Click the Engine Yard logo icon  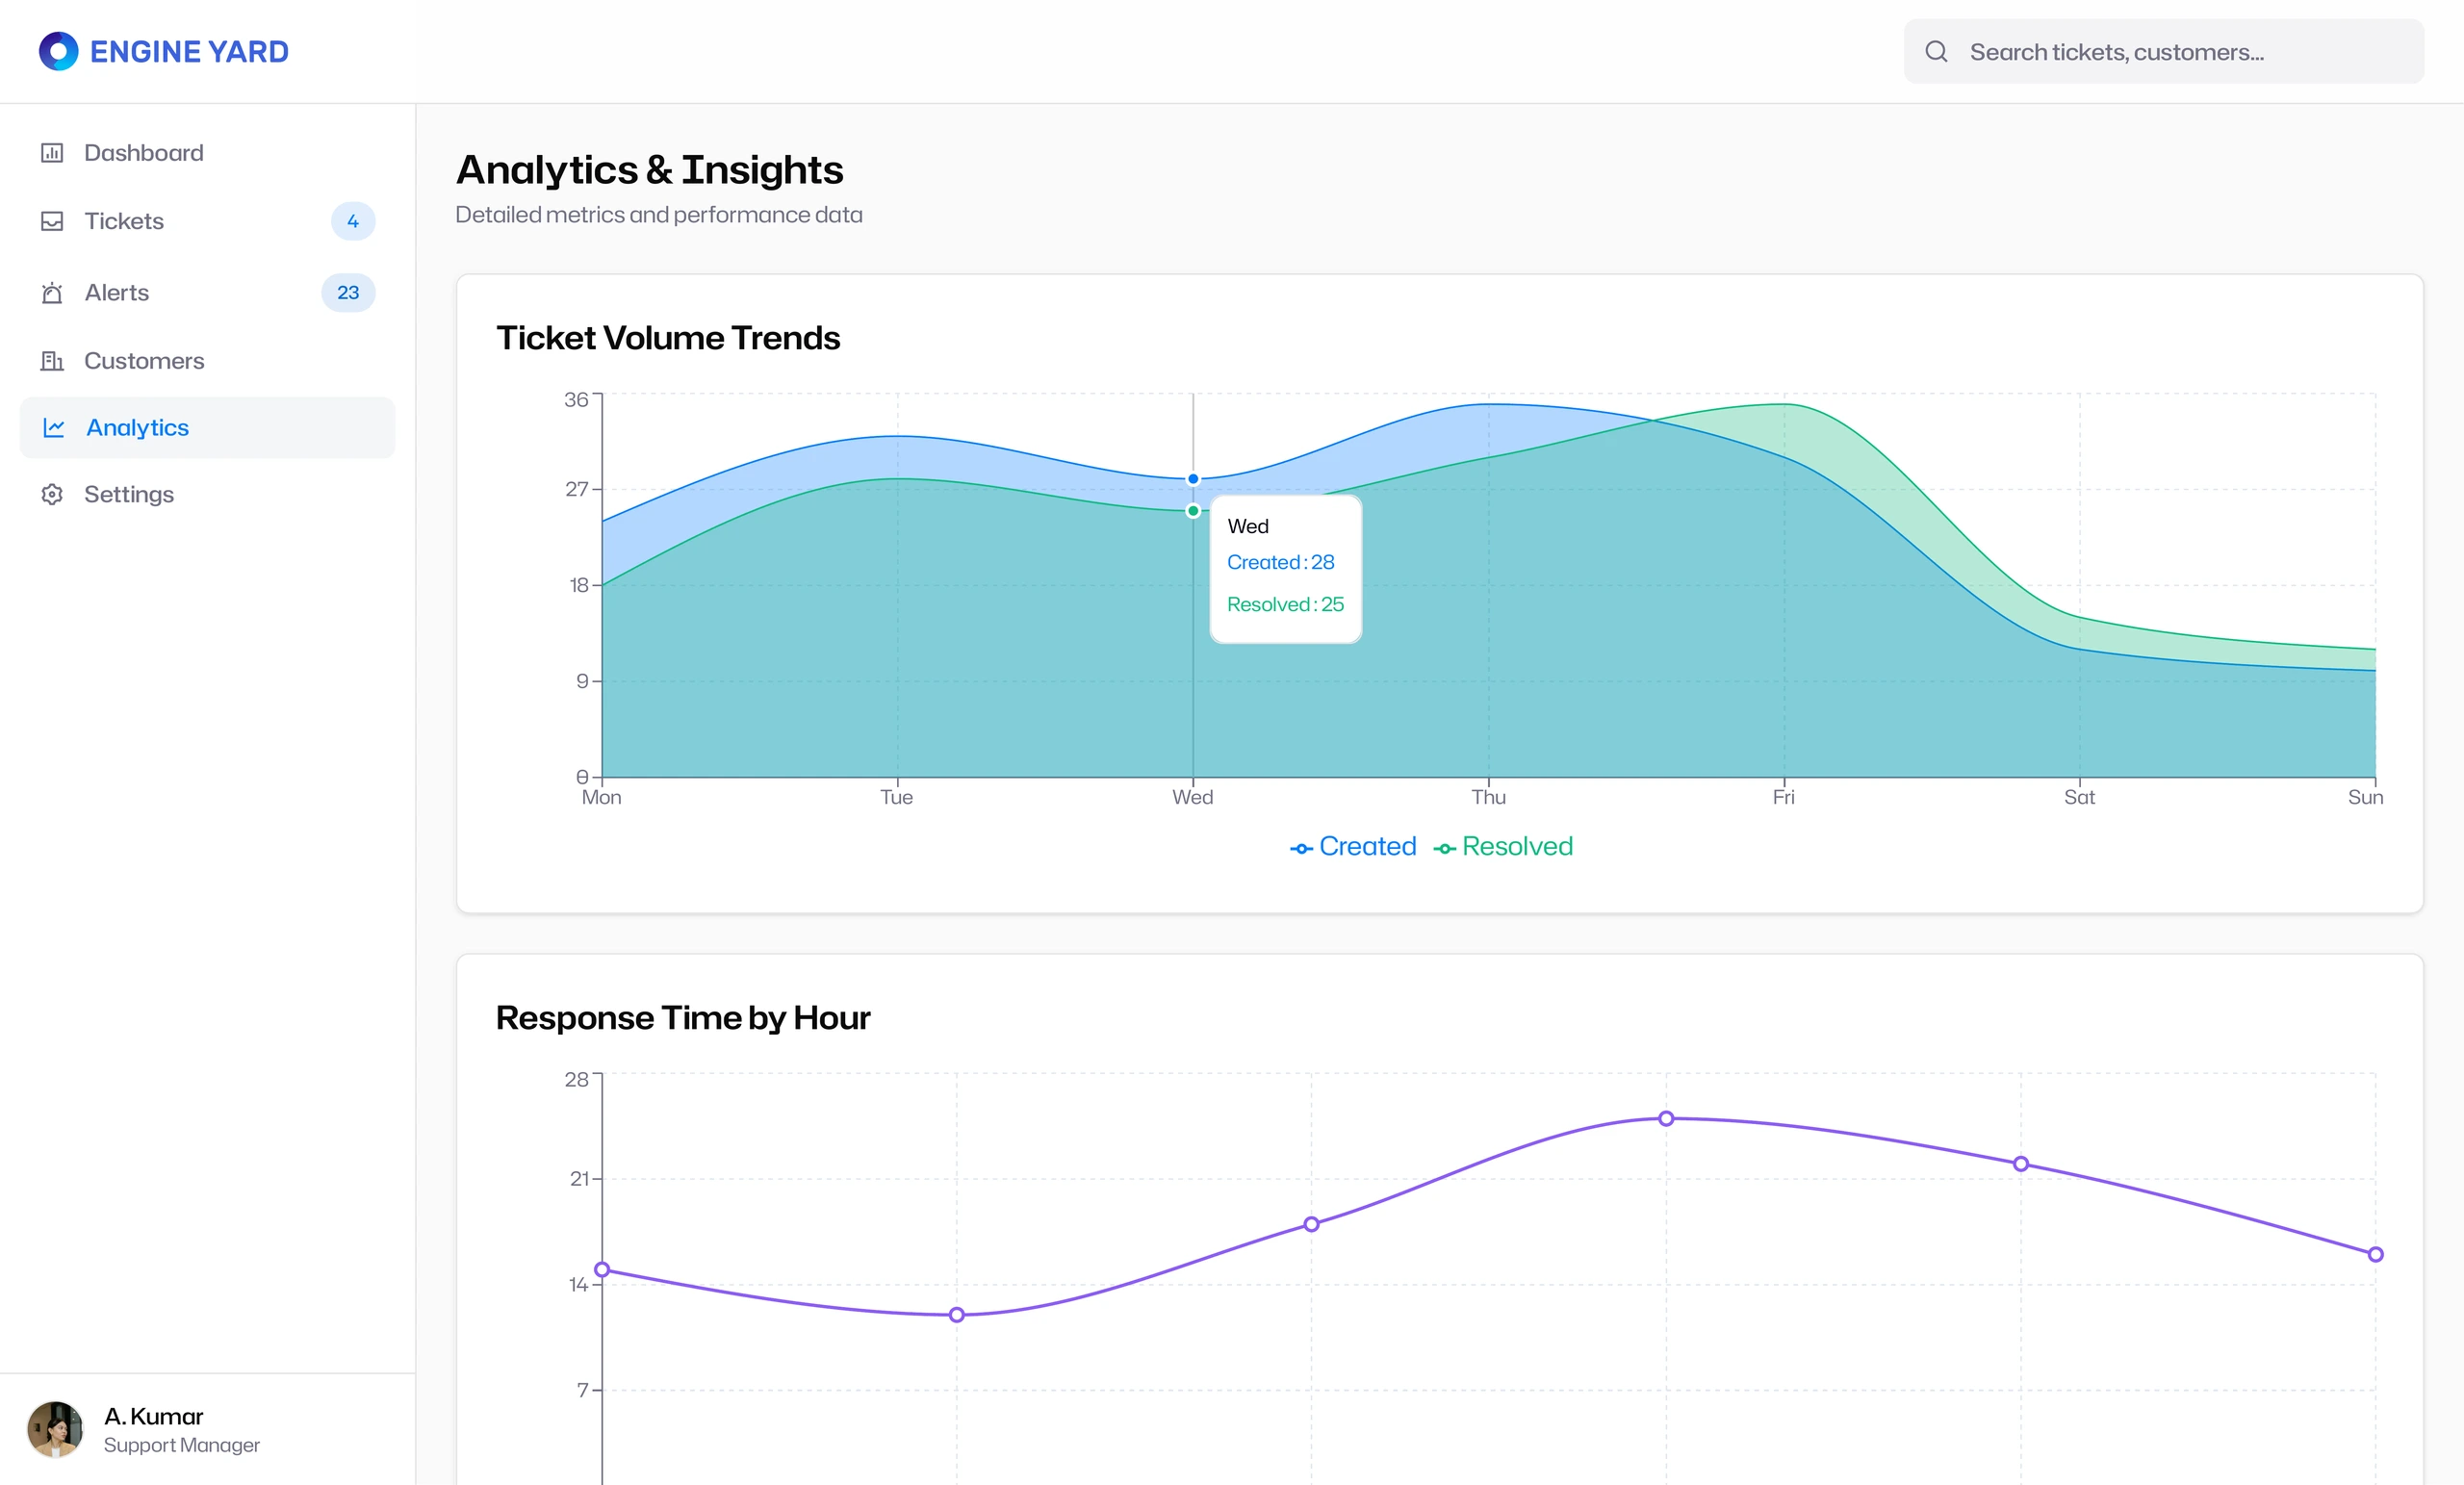point(58,51)
